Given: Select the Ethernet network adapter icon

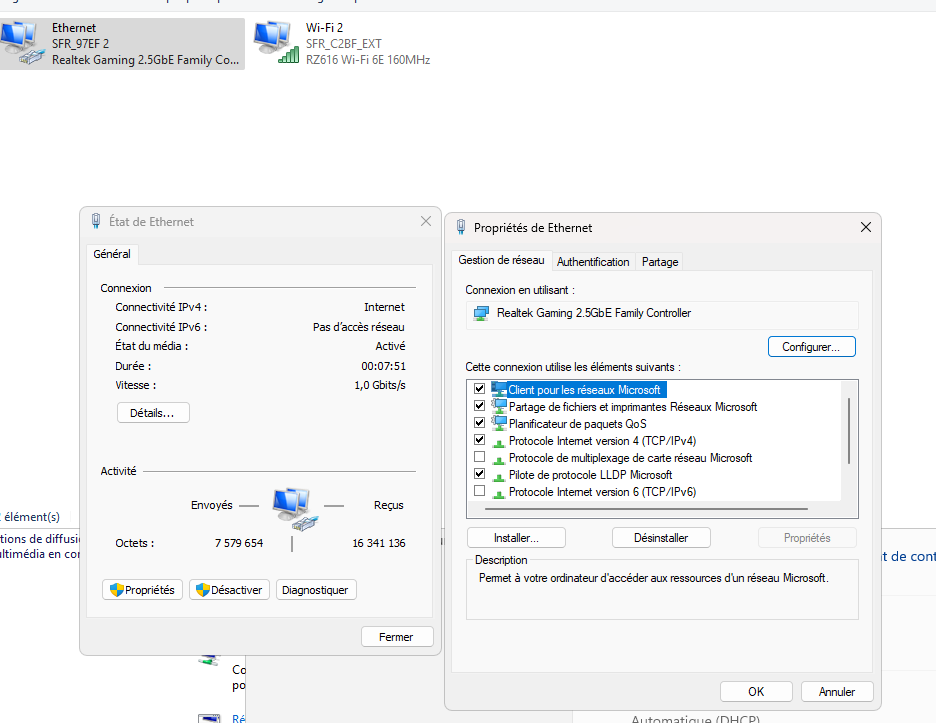Looking at the screenshot, I should coord(20,44).
